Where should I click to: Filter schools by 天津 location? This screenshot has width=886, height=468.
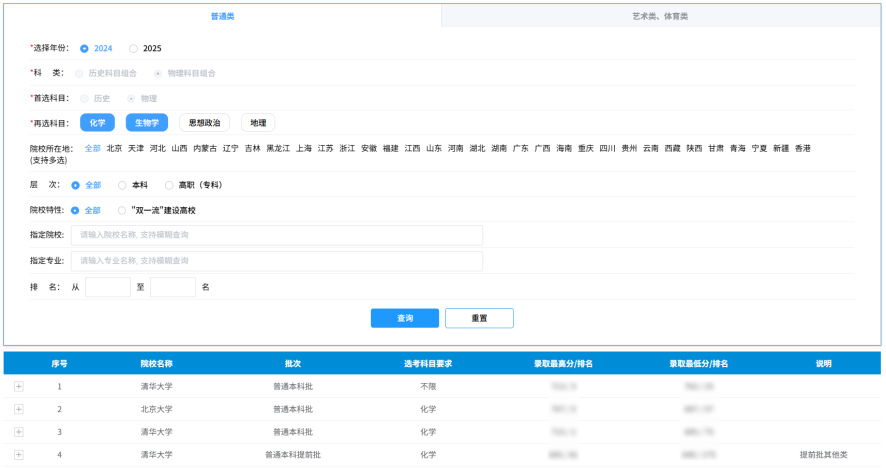tap(136, 148)
